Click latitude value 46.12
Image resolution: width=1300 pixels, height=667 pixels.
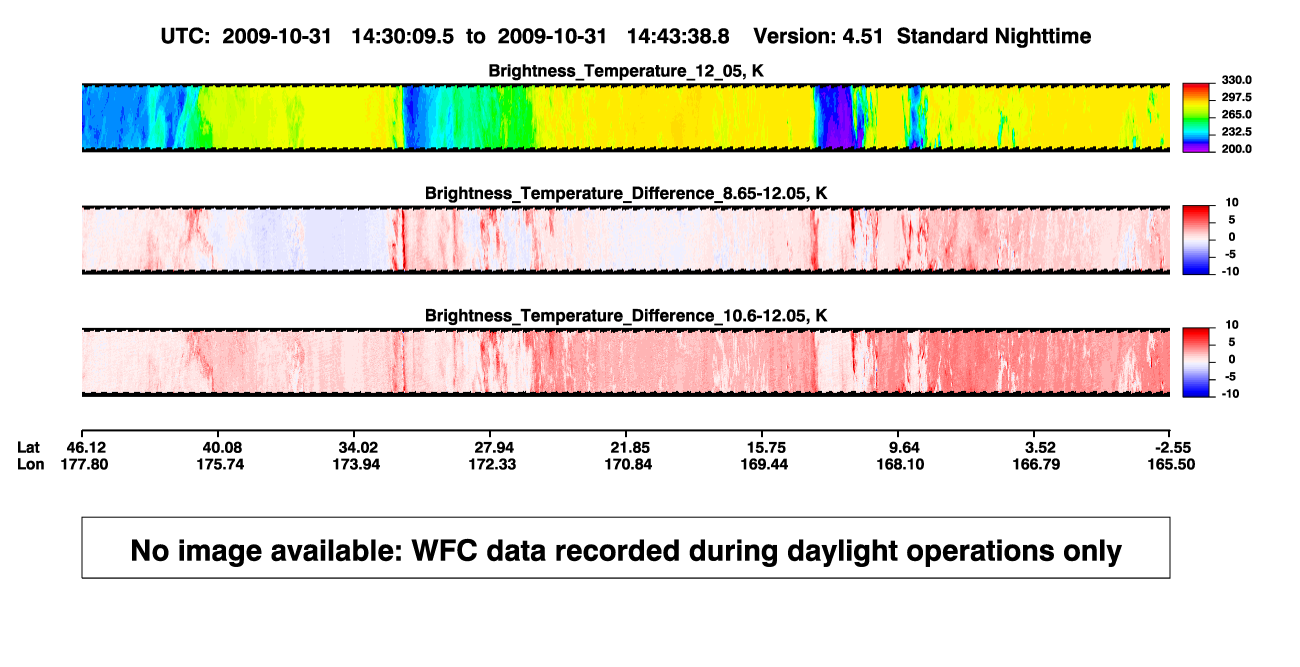coord(87,447)
